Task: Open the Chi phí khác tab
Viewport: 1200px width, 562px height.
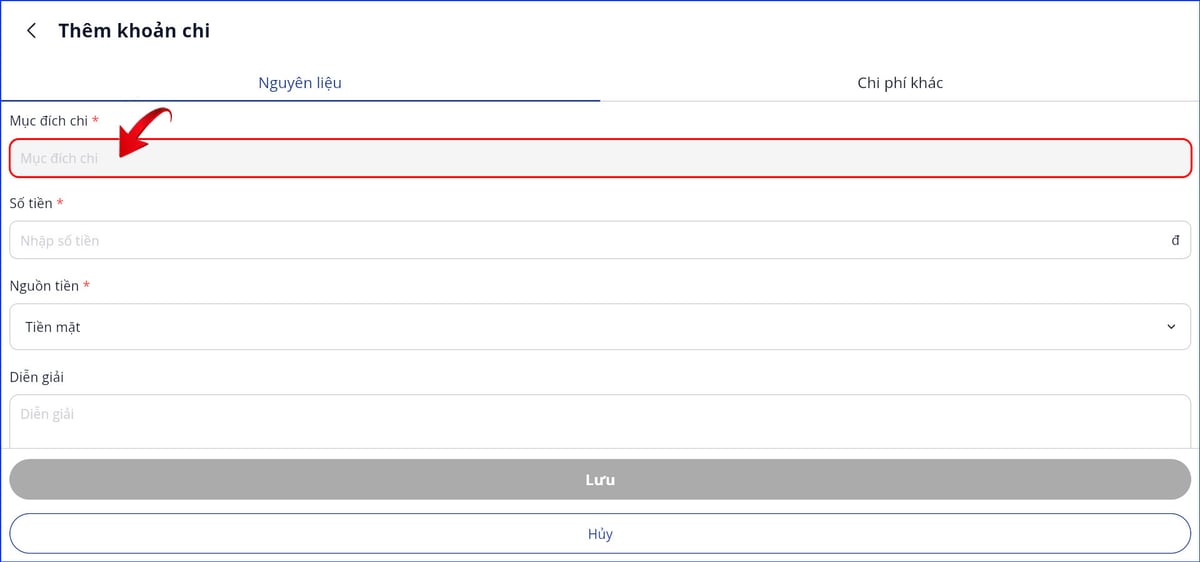Action: (x=900, y=83)
